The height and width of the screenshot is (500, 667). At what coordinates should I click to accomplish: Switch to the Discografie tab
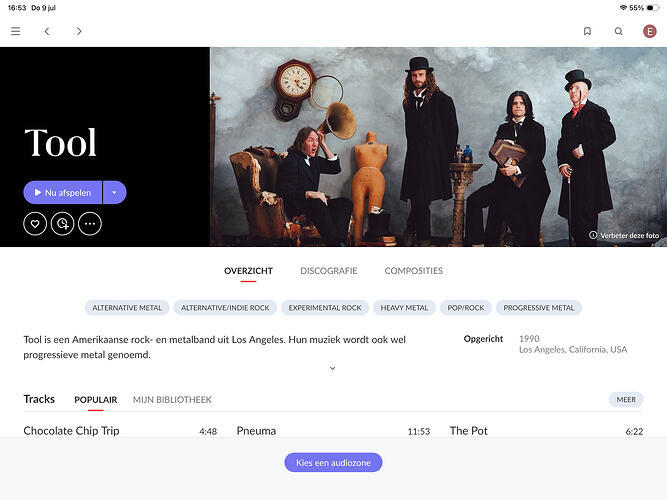coord(328,271)
